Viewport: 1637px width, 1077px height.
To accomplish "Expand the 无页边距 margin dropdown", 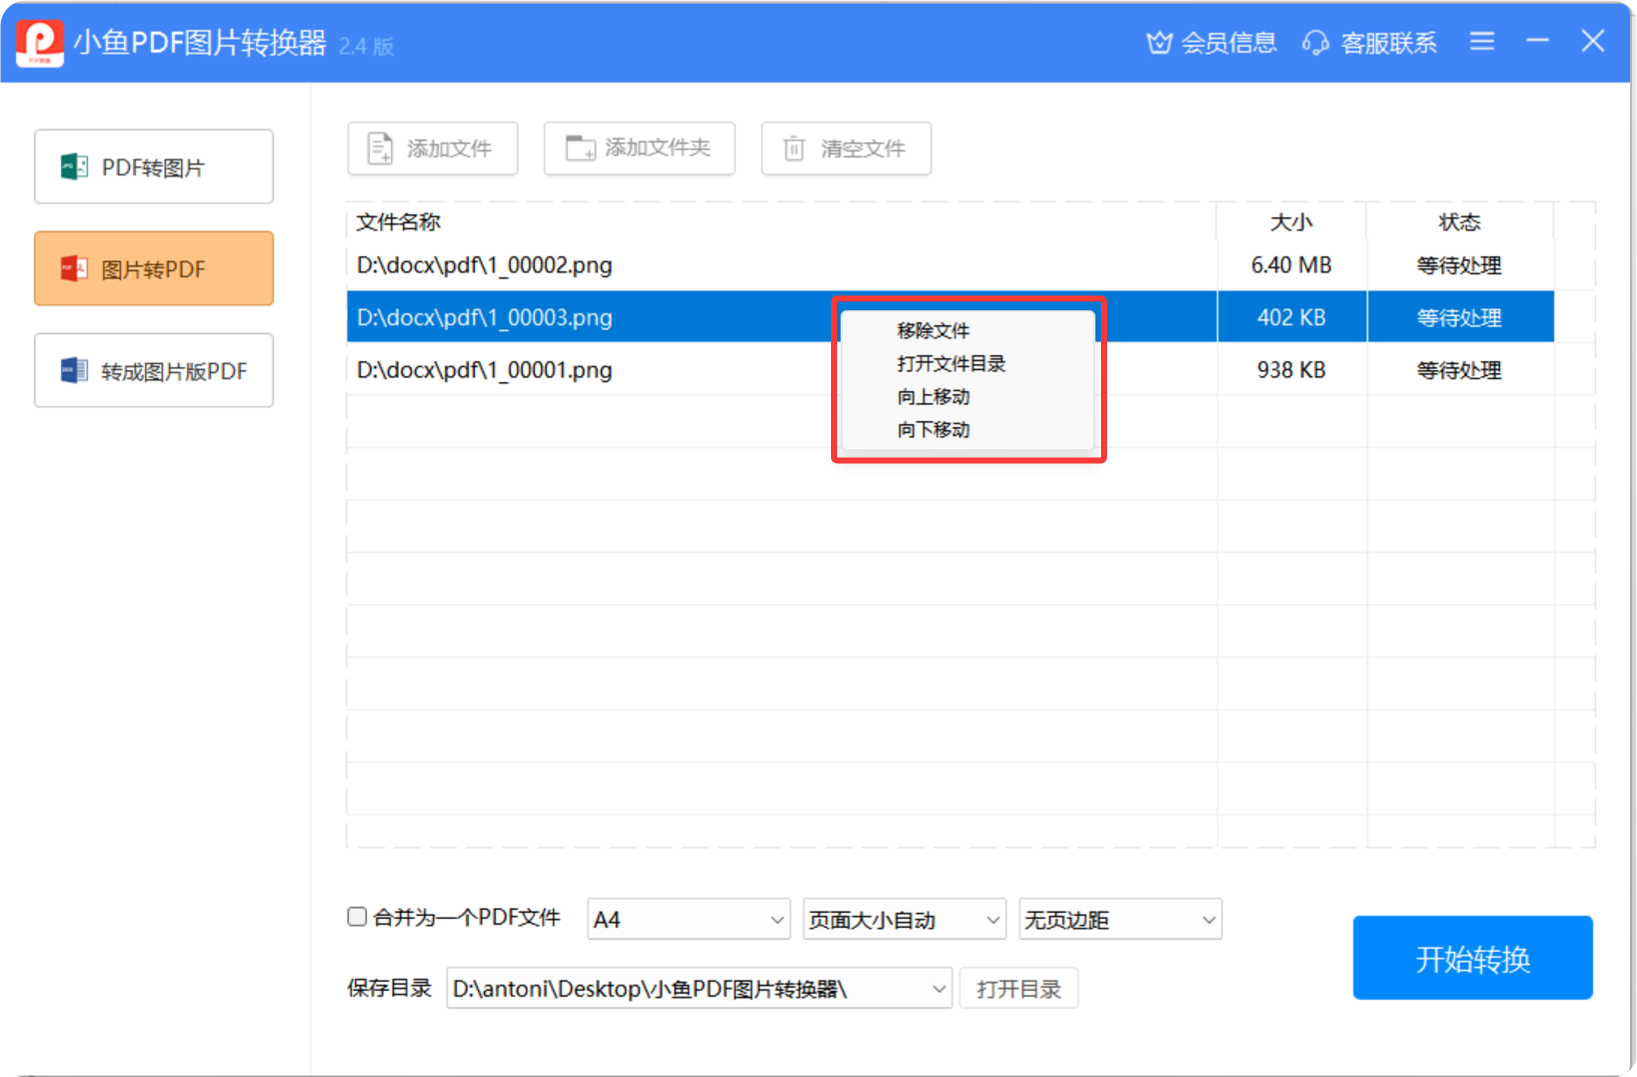I will [x=1119, y=920].
